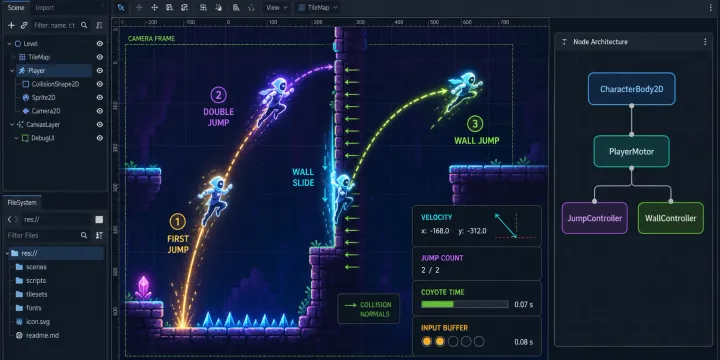Activate the Select mode tool in toolbar

(121, 7)
